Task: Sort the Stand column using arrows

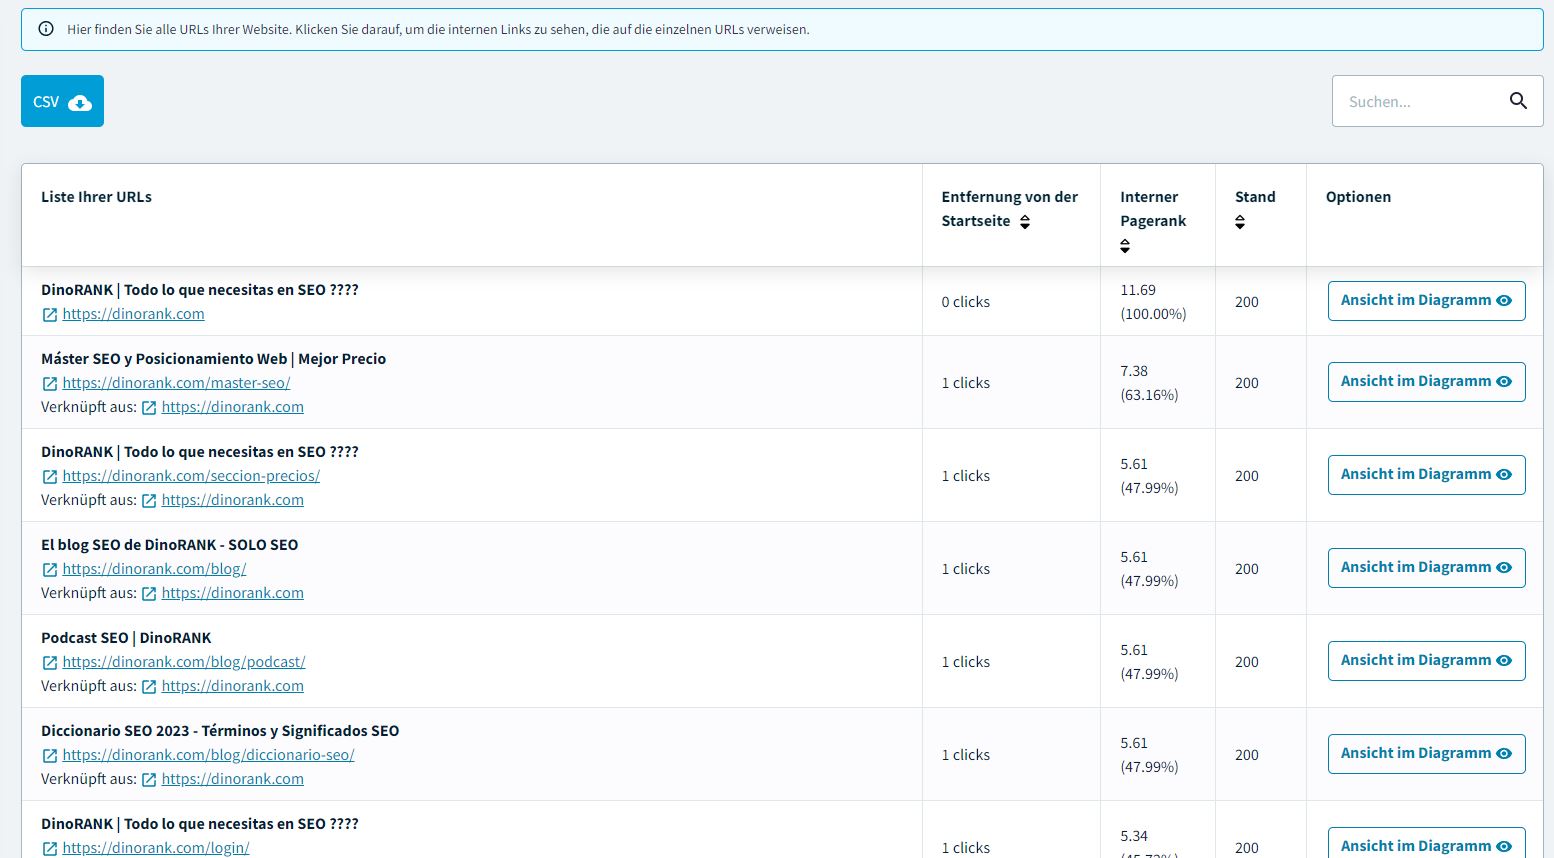Action: pos(1240,222)
